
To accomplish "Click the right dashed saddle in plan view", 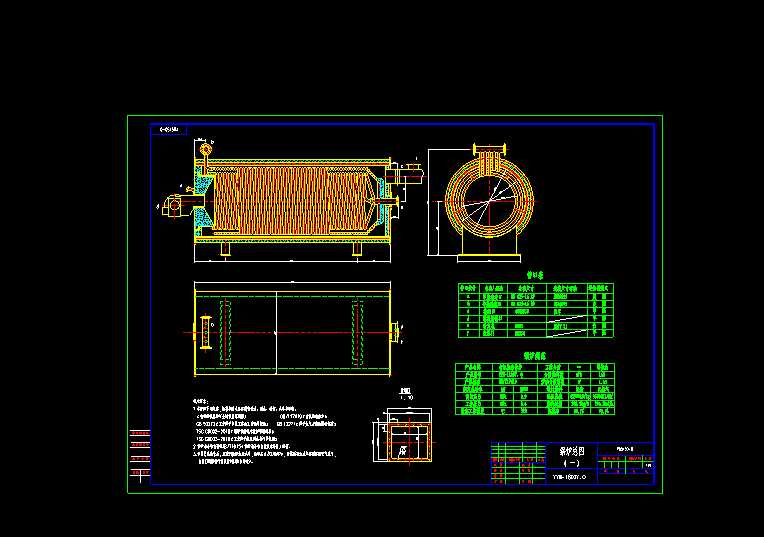I will (358, 333).
